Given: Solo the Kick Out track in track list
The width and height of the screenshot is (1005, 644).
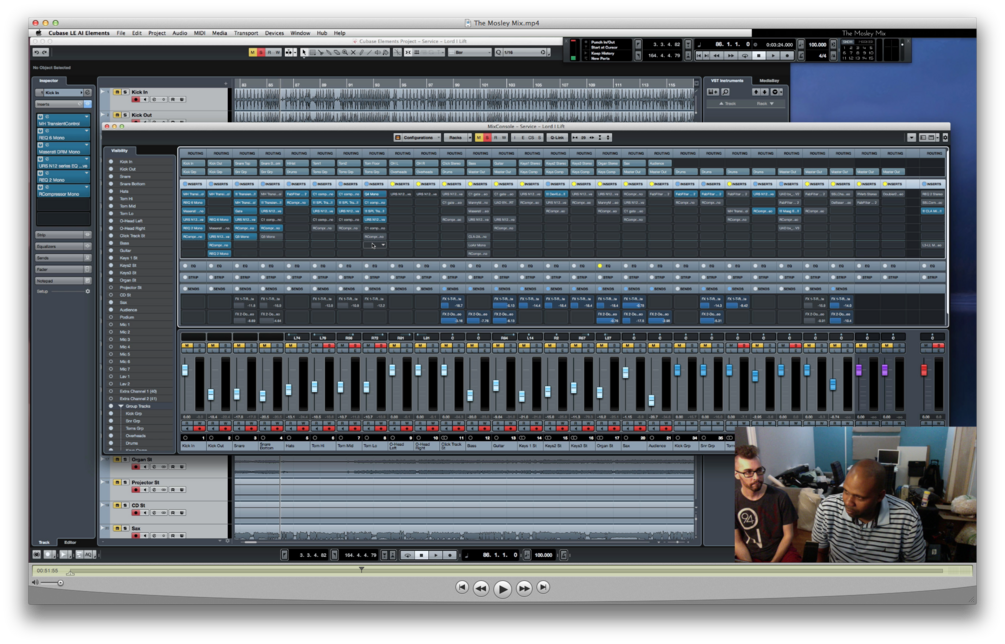Looking at the screenshot, I should coord(125,115).
